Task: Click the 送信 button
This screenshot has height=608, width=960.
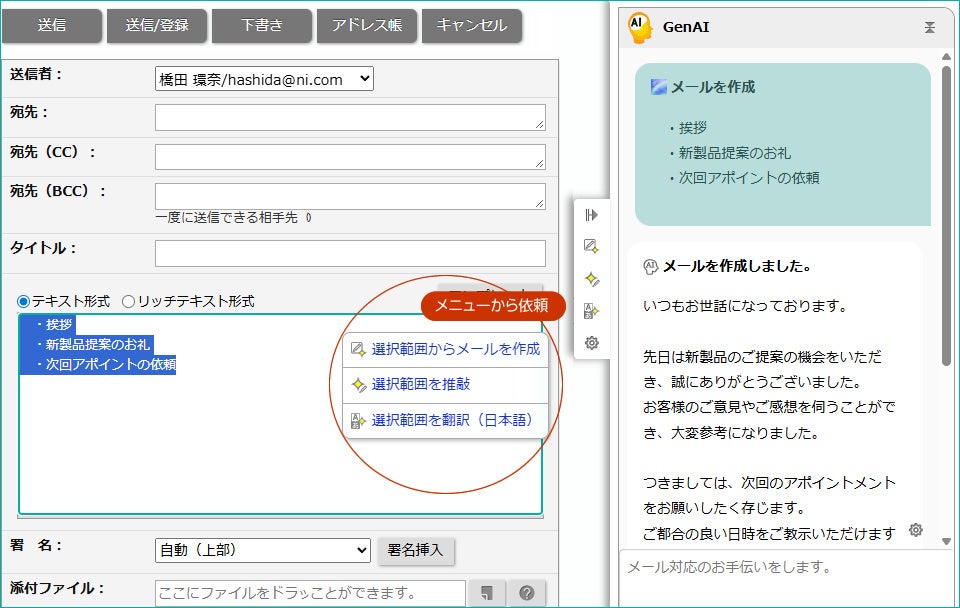Action: point(52,26)
